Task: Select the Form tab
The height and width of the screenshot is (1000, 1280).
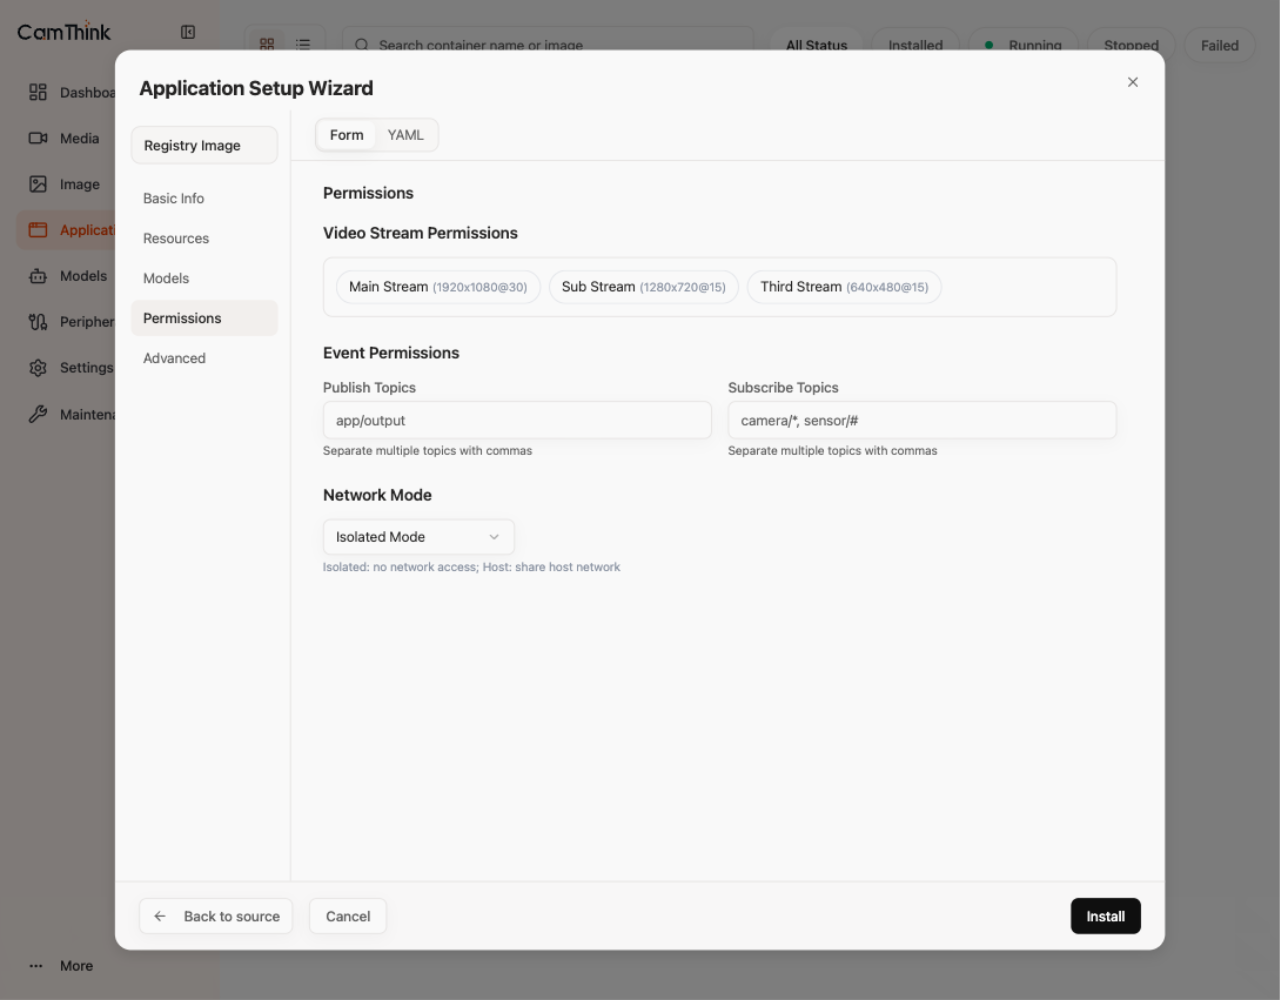Action: [x=347, y=135]
